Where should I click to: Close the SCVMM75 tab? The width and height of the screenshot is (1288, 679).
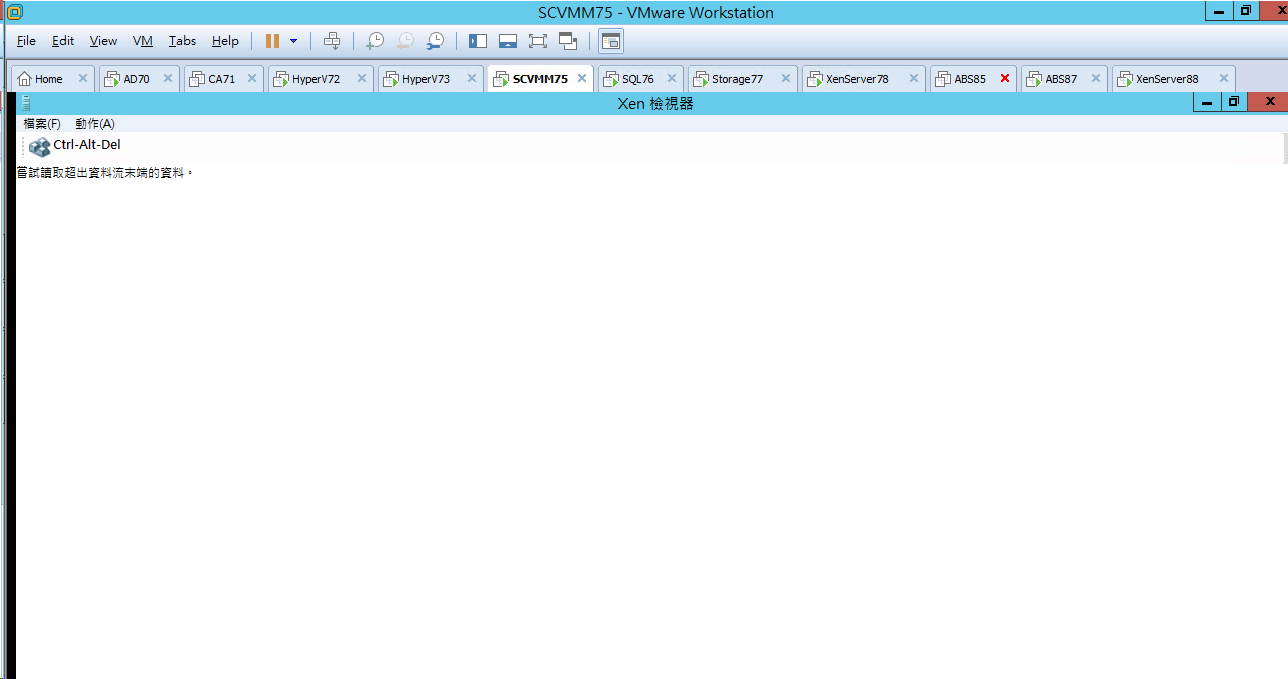(582, 78)
